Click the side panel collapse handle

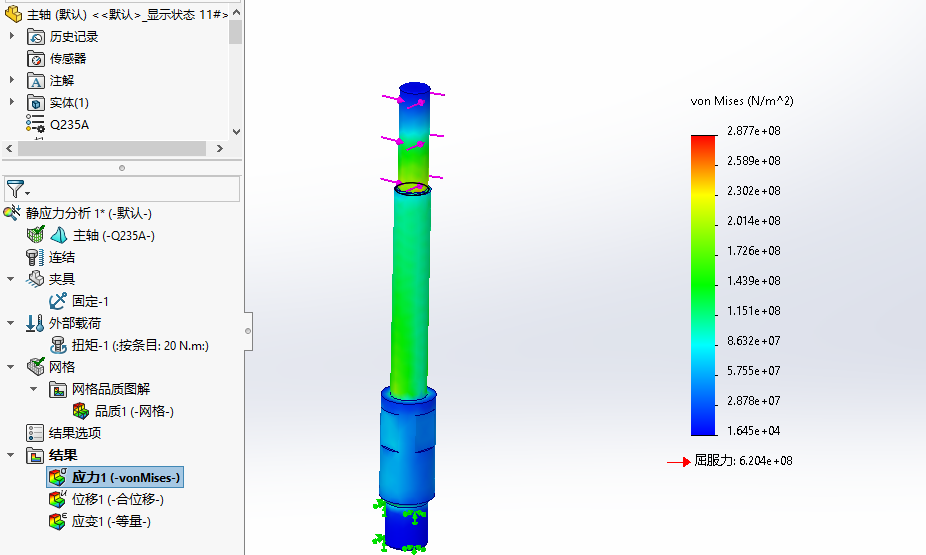coord(248,331)
